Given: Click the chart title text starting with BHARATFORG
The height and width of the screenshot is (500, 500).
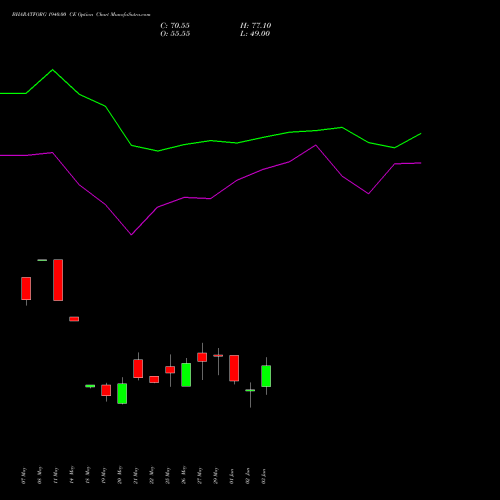Looking at the screenshot, I should coord(81,15).
